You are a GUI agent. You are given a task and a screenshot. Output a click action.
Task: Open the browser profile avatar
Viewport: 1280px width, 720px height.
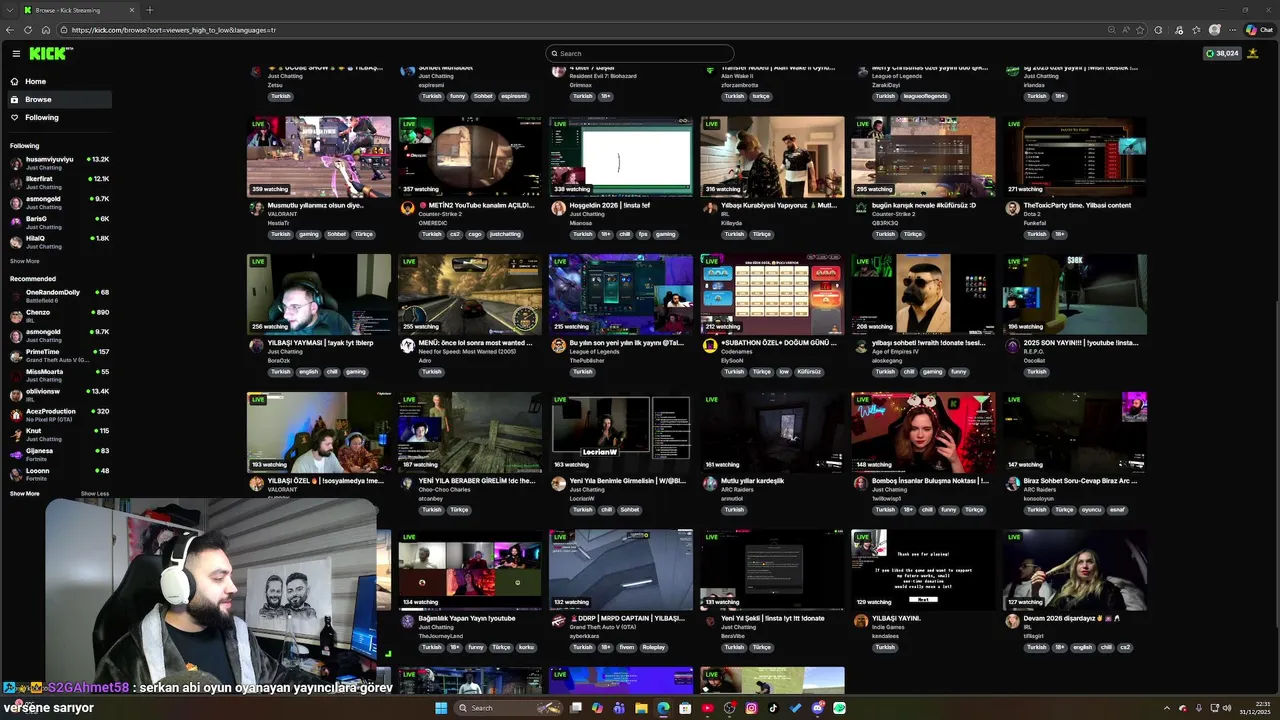[1215, 30]
